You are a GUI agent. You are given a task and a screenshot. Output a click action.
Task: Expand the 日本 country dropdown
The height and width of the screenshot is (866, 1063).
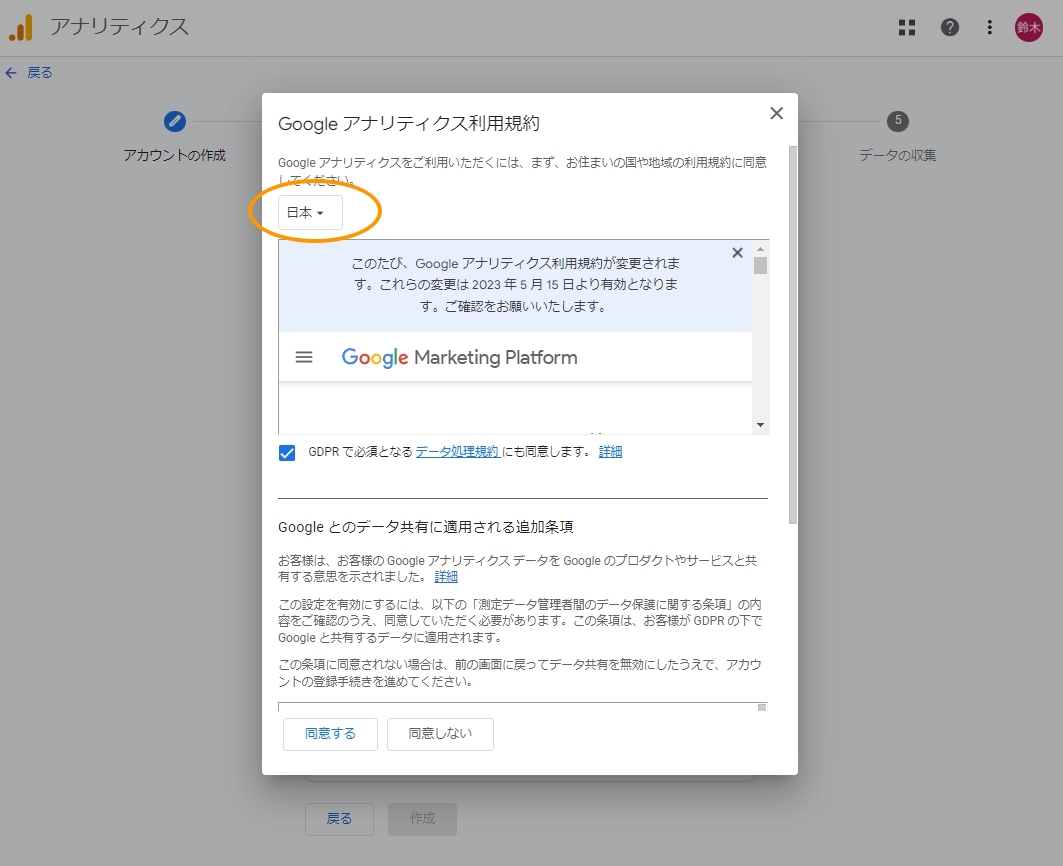[309, 213]
